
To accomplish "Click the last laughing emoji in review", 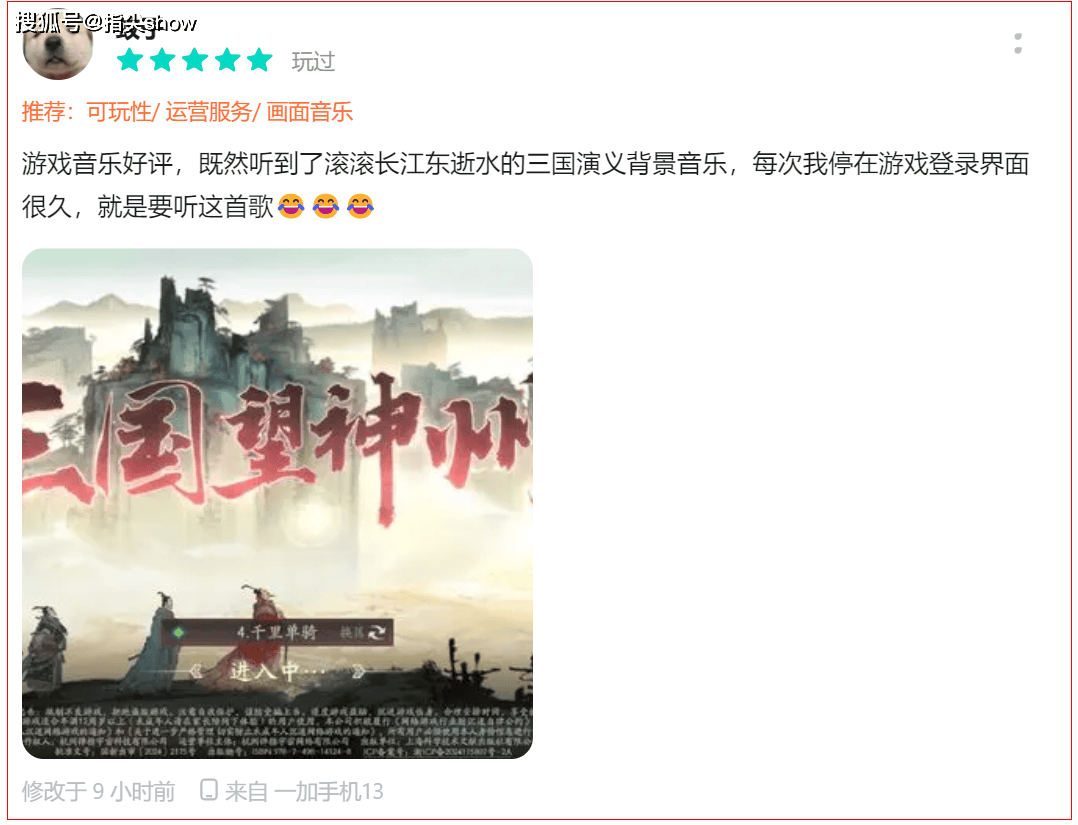I will 360,206.
